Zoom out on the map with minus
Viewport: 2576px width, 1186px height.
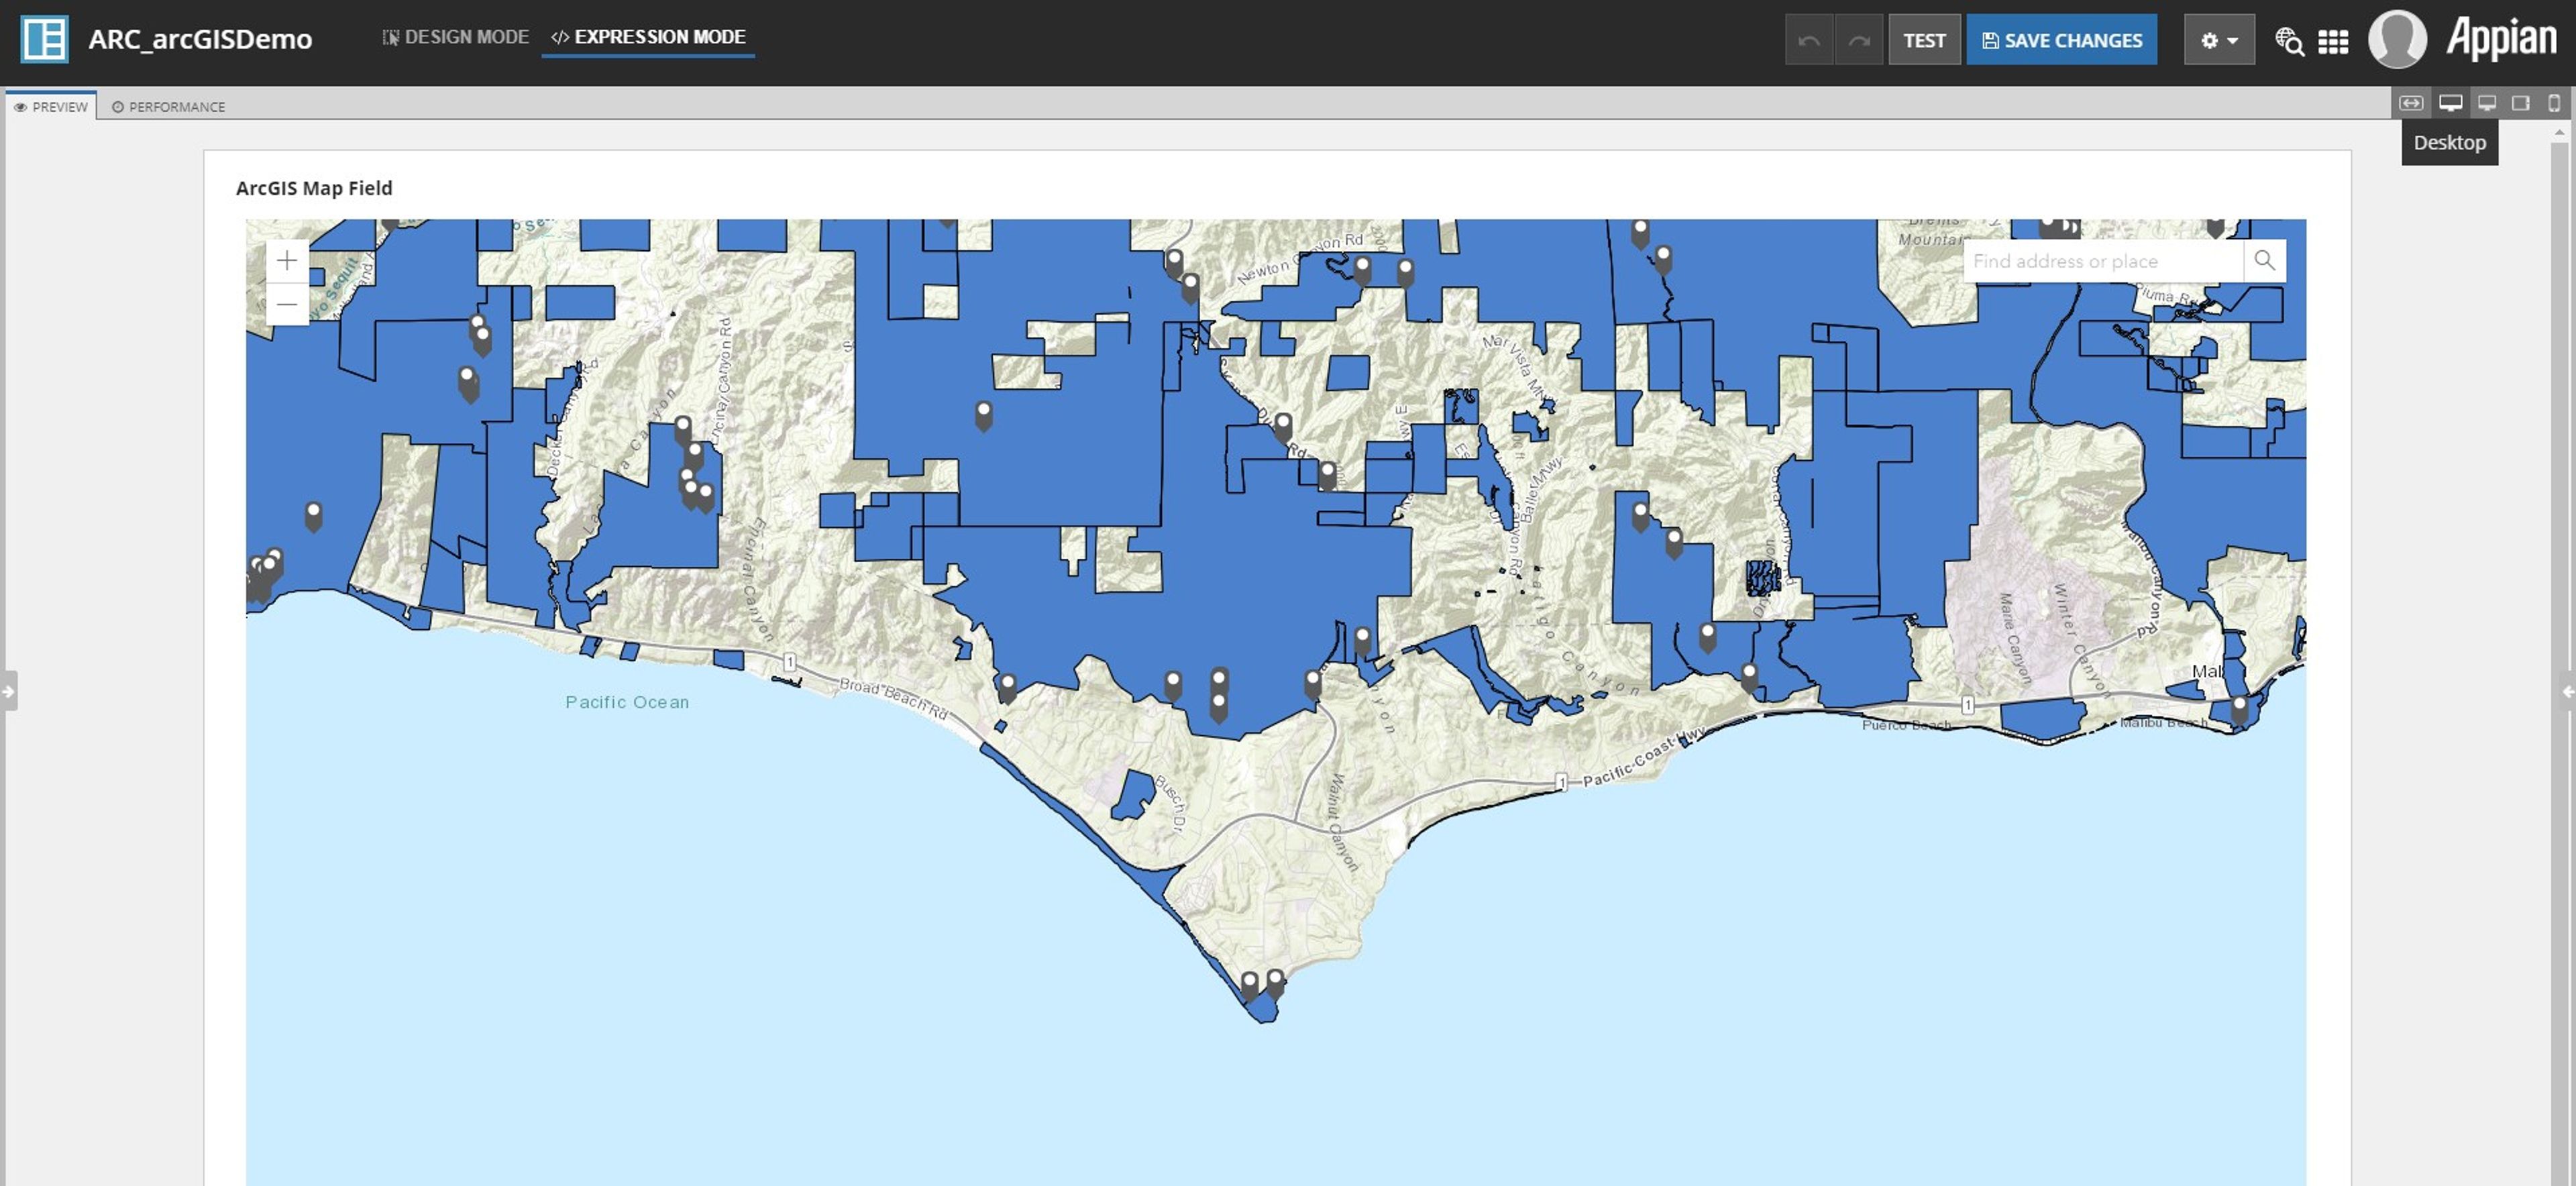coord(287,304)
